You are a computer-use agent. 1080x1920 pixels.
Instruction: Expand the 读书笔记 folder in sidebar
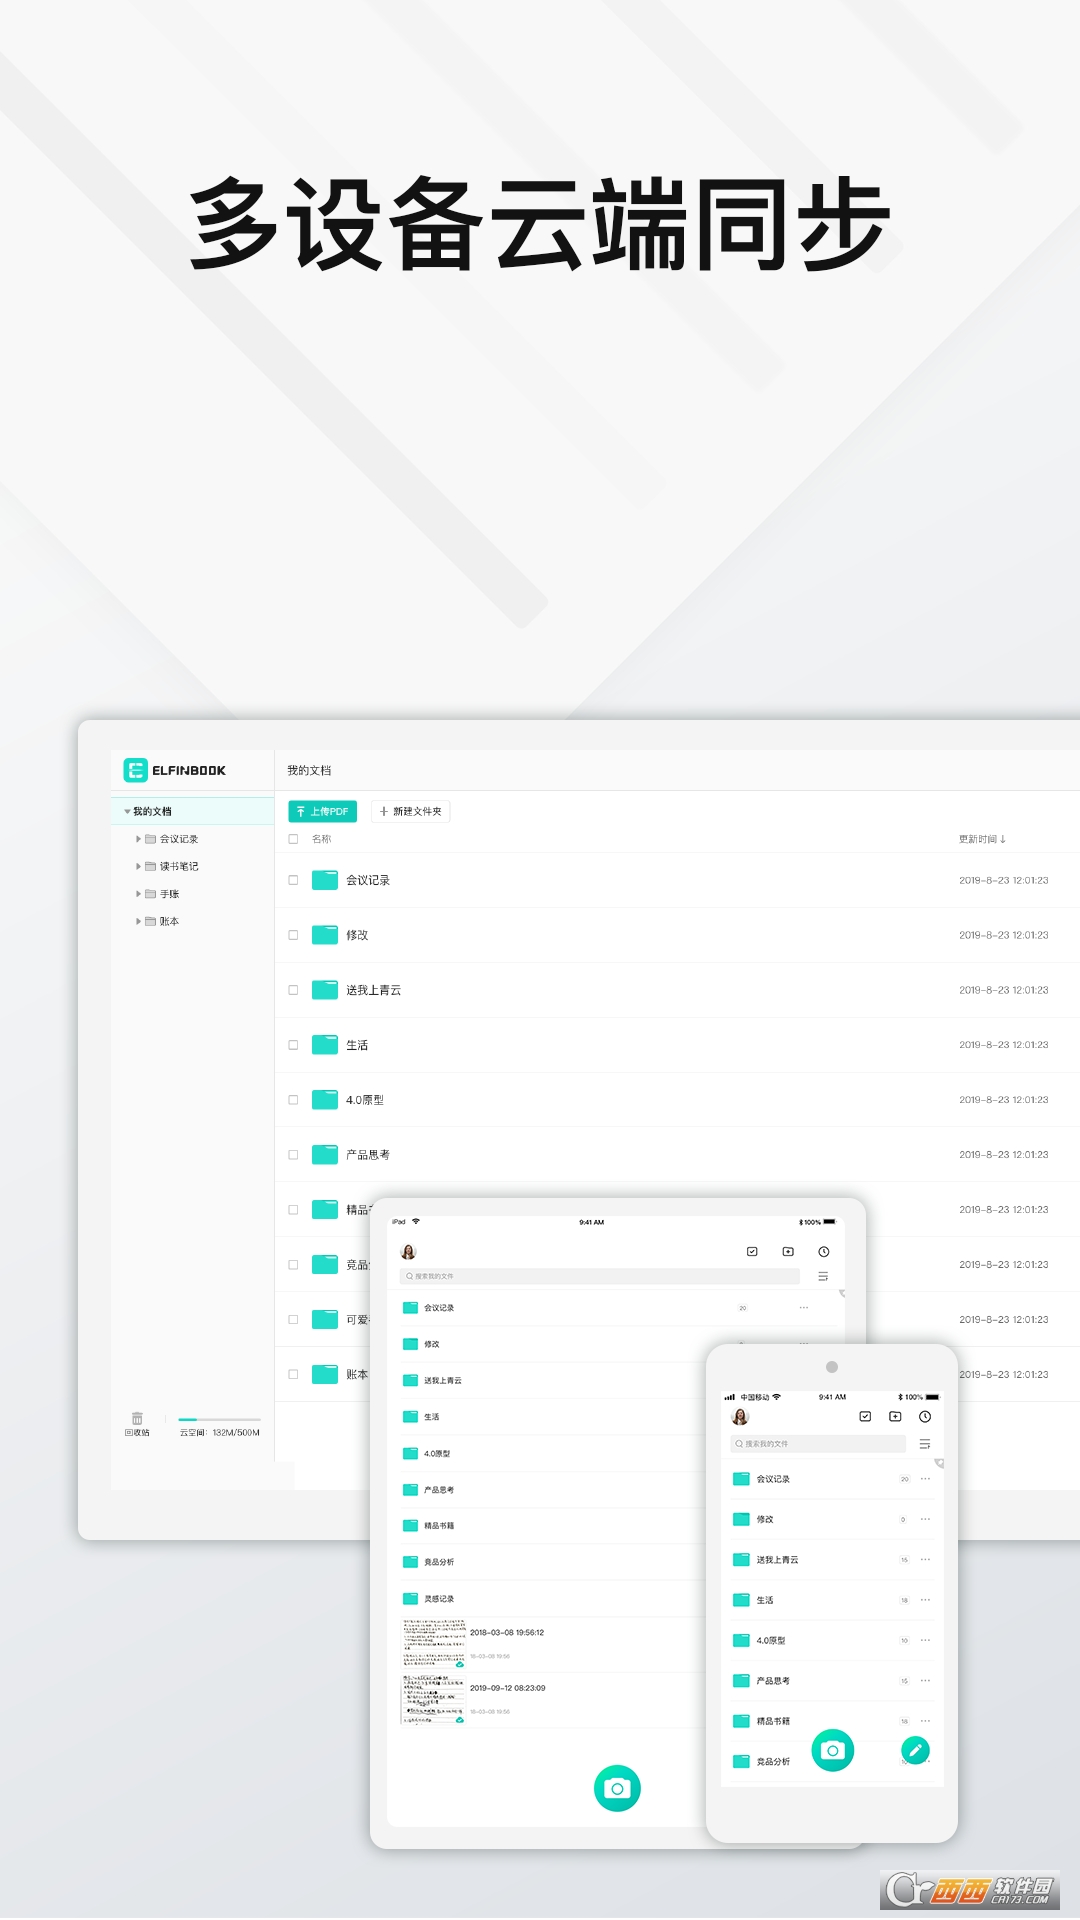pyautogui.click(x=139, y=866)
